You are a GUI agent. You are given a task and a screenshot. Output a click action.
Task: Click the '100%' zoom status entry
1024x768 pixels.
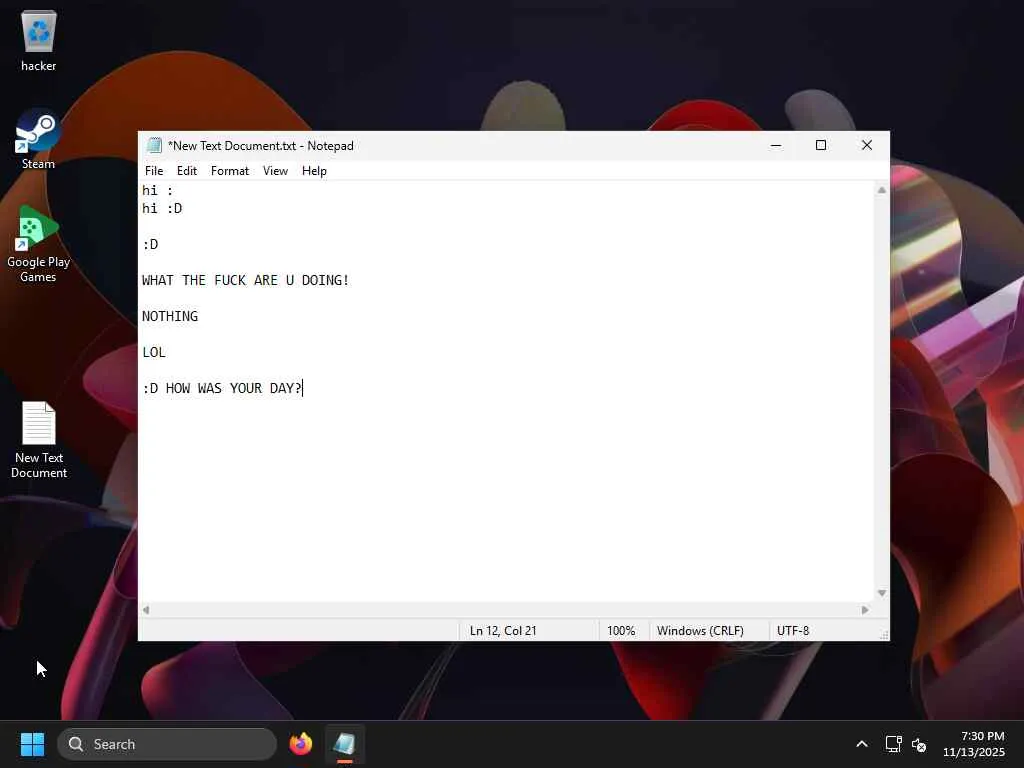pos(621,630)
